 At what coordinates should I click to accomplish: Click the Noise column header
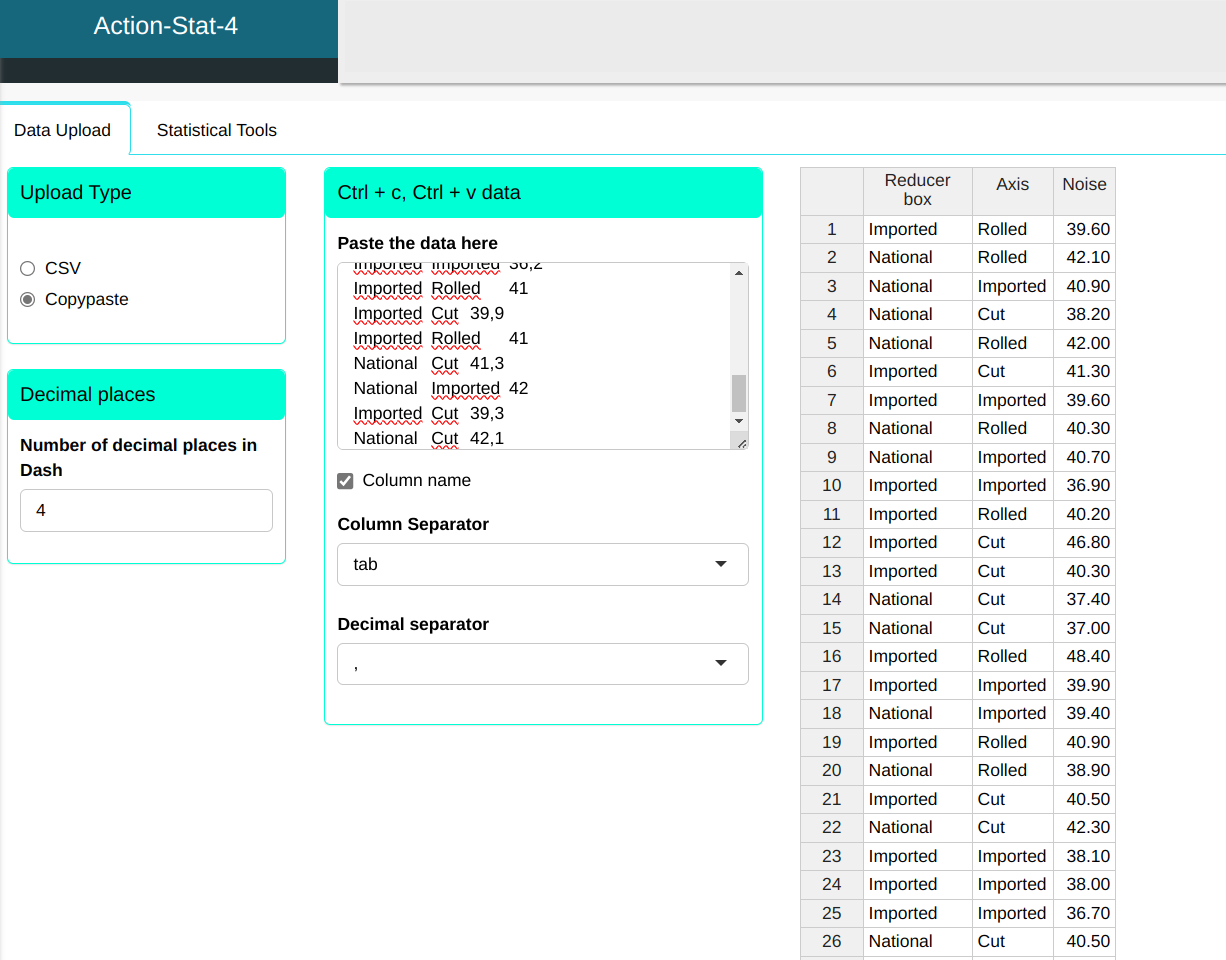(1084, 184)
